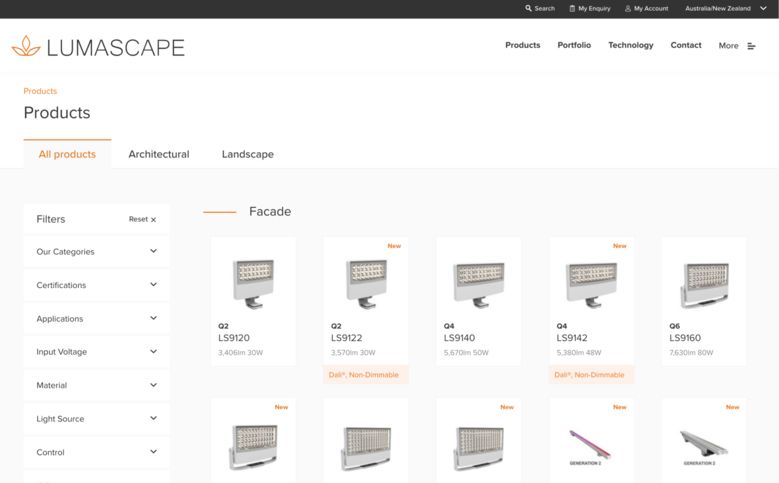The image size is (779, 483).
Task: Switch to the Architectural tab
Action: pos(158,154)
